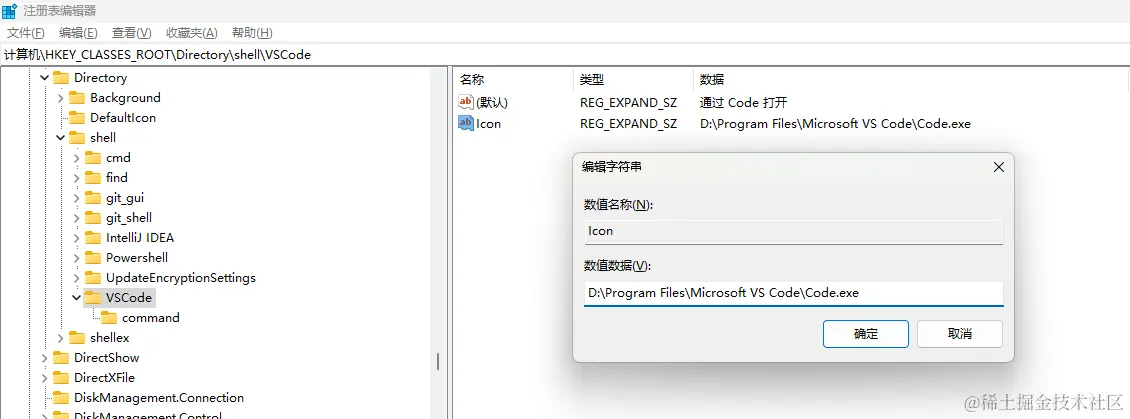Select the (默认) row's REG_EXPAND_SZ type

pos(628,102)
